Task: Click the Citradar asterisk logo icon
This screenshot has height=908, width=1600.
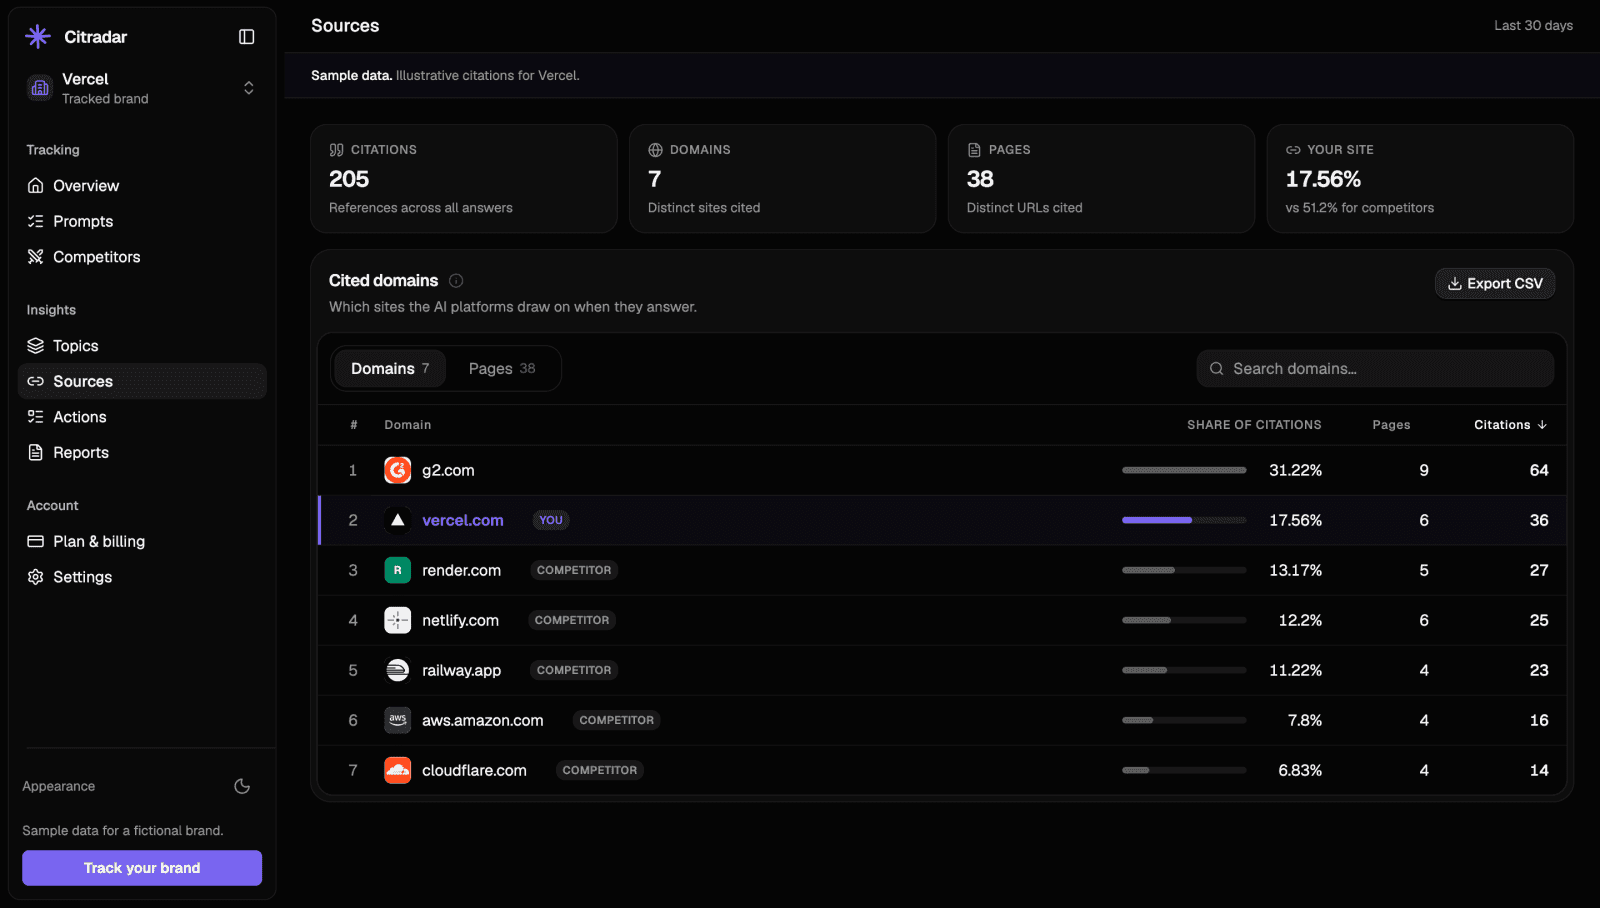Action: point(38,37)
